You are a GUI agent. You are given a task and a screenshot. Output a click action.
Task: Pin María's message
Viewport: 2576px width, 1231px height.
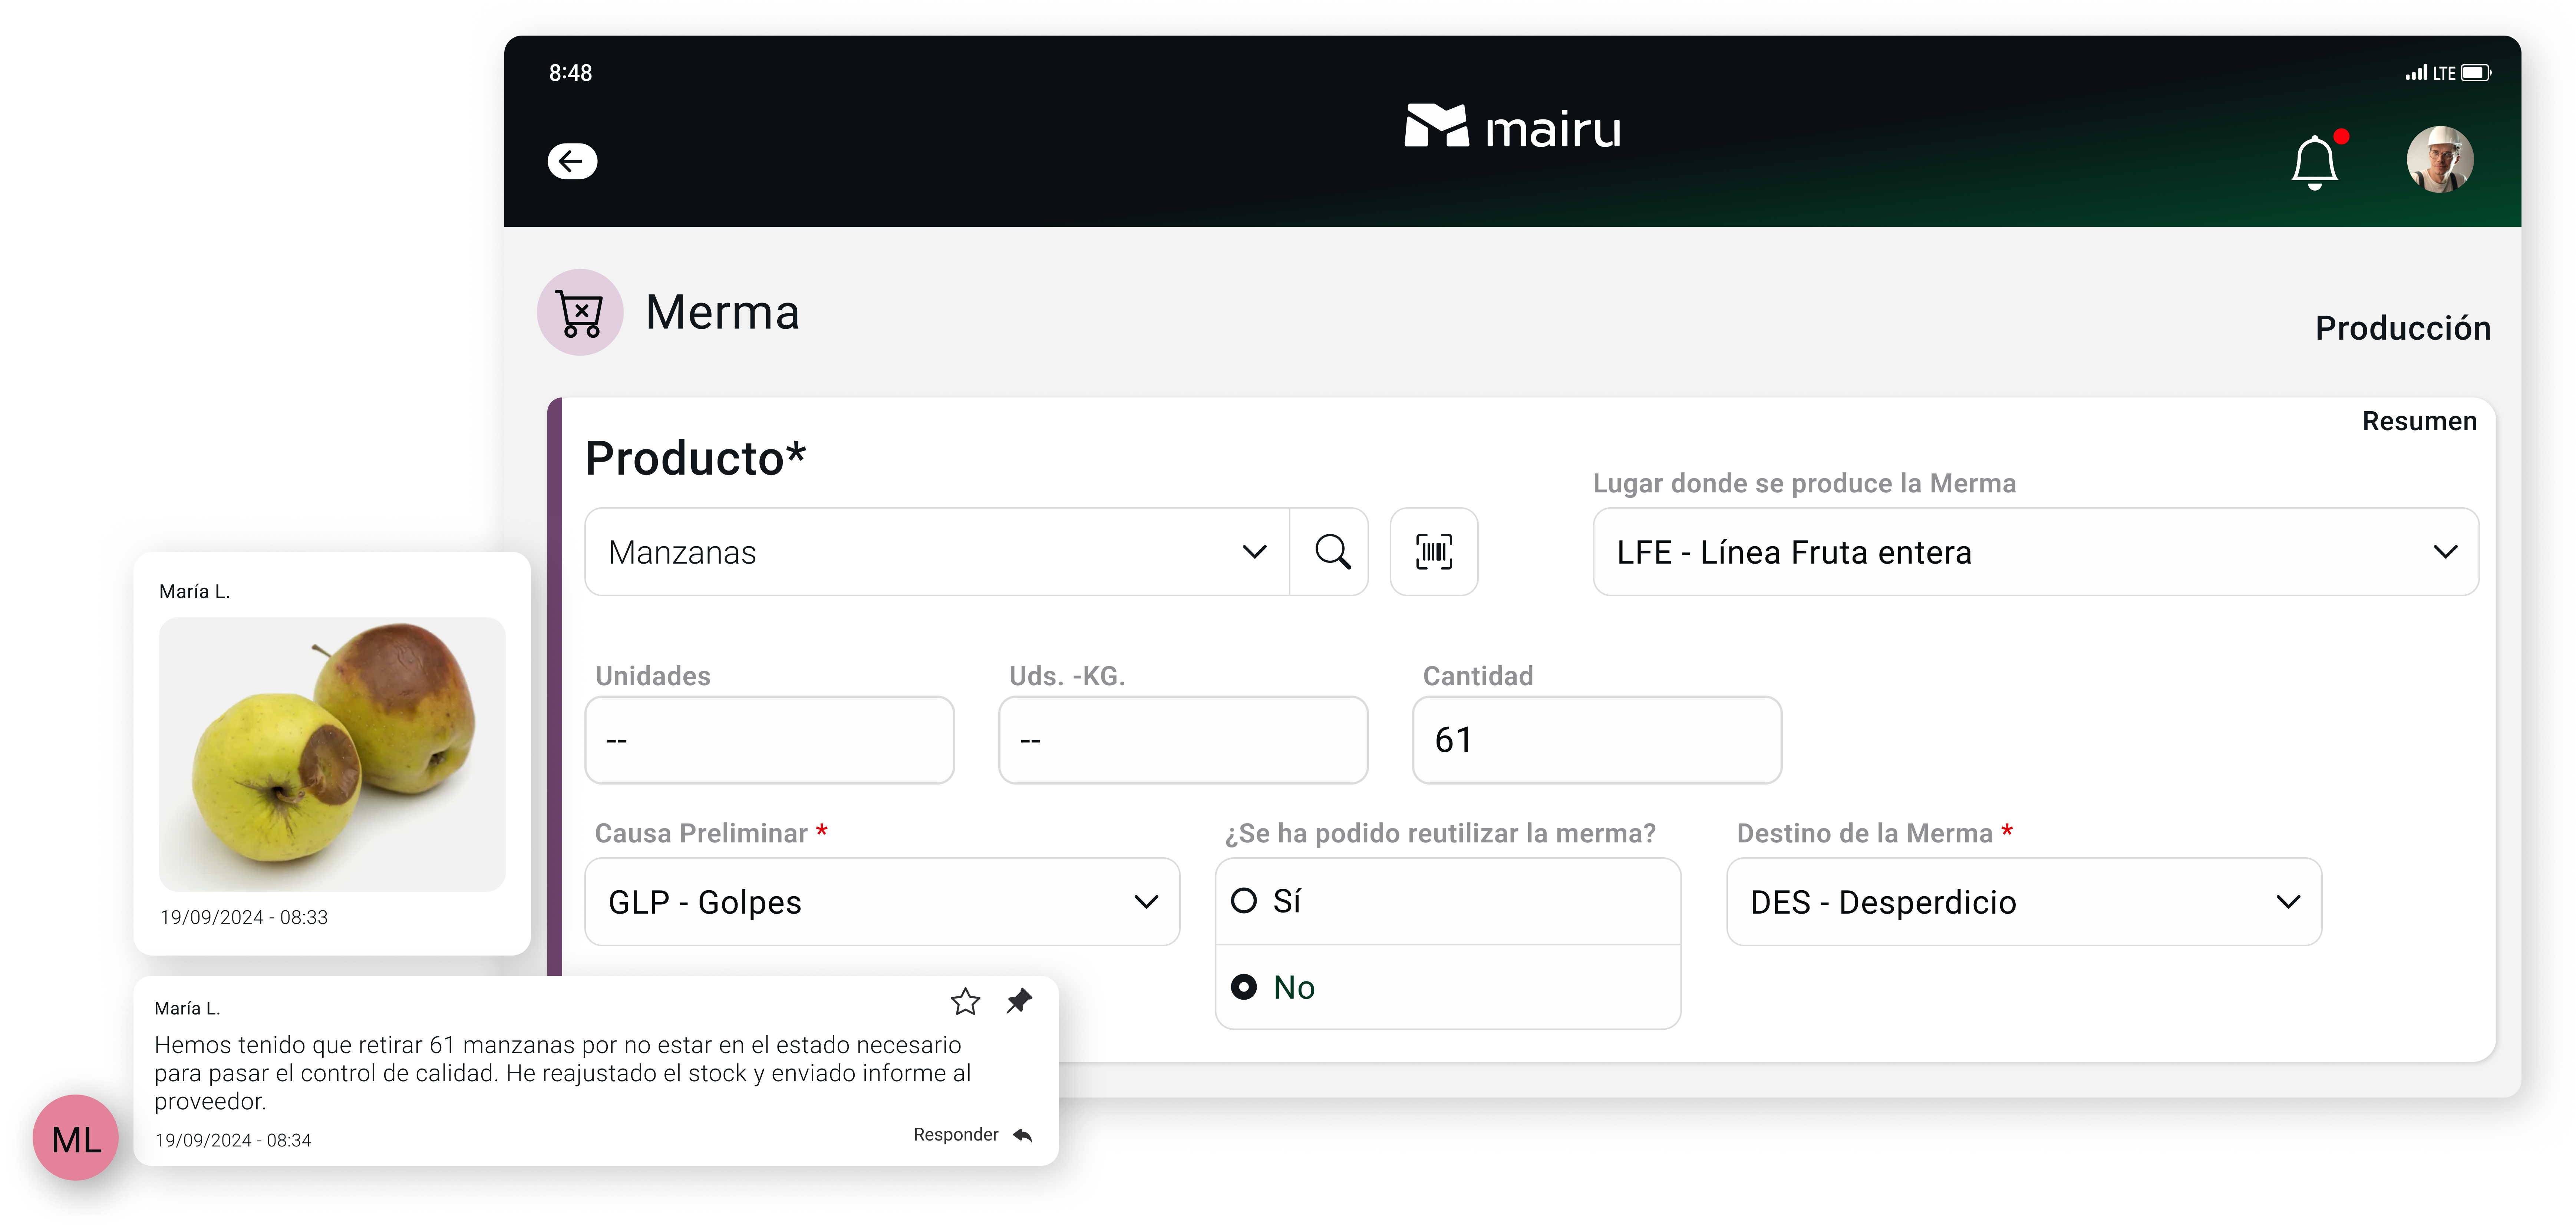[1019, 1001]
